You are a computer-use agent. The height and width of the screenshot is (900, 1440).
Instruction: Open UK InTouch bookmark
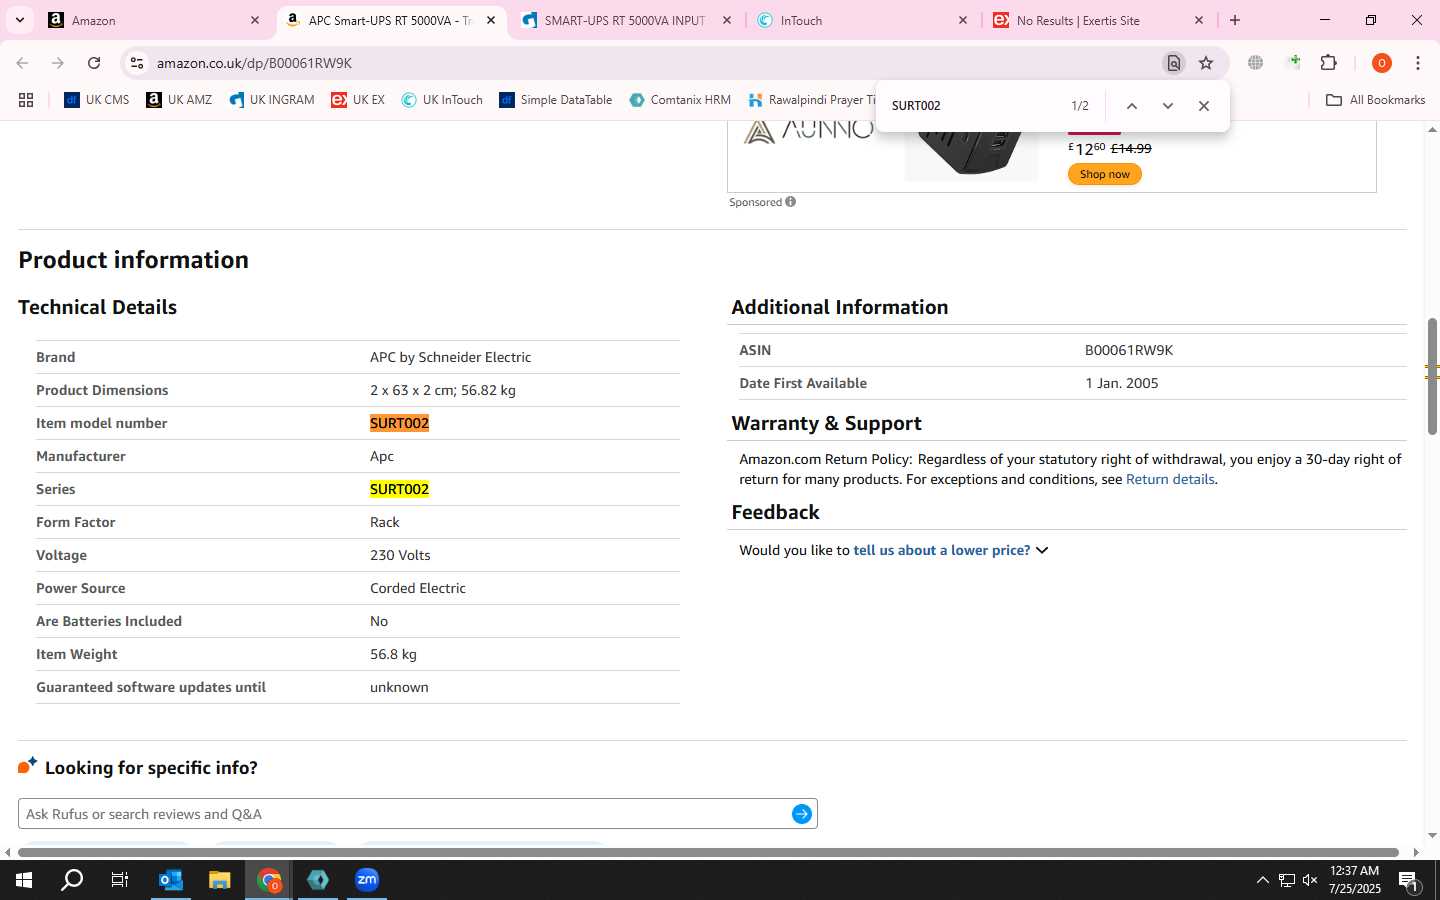coord(442,100)
